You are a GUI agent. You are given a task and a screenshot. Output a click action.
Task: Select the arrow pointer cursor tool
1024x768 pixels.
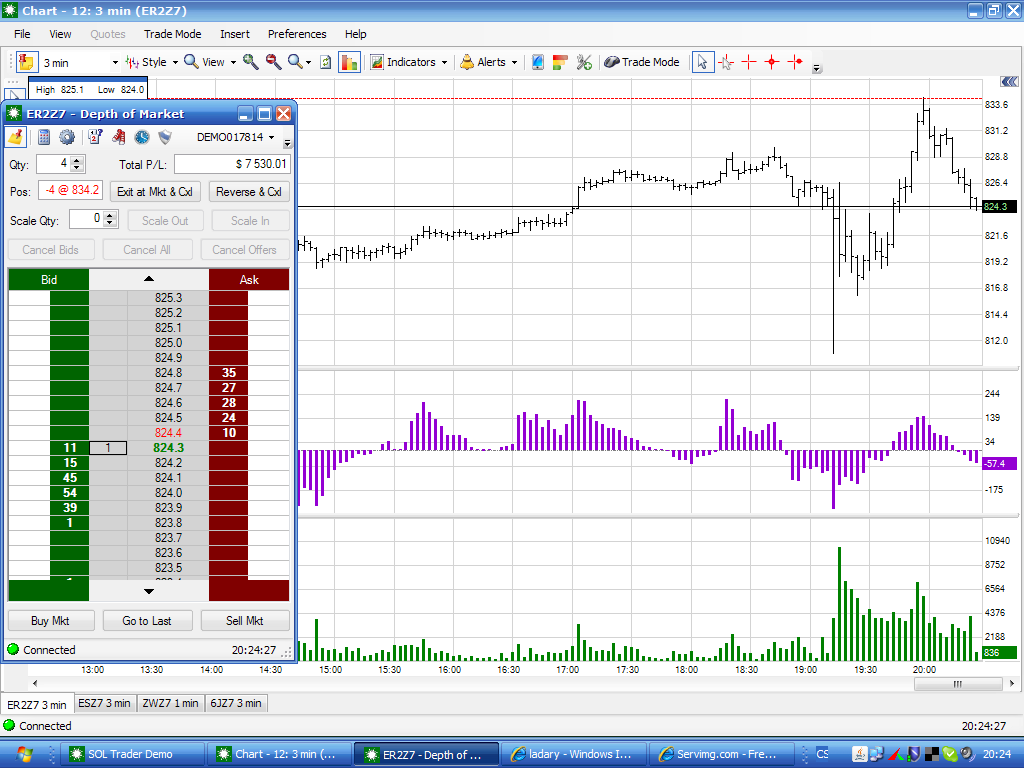pos(702,62)
